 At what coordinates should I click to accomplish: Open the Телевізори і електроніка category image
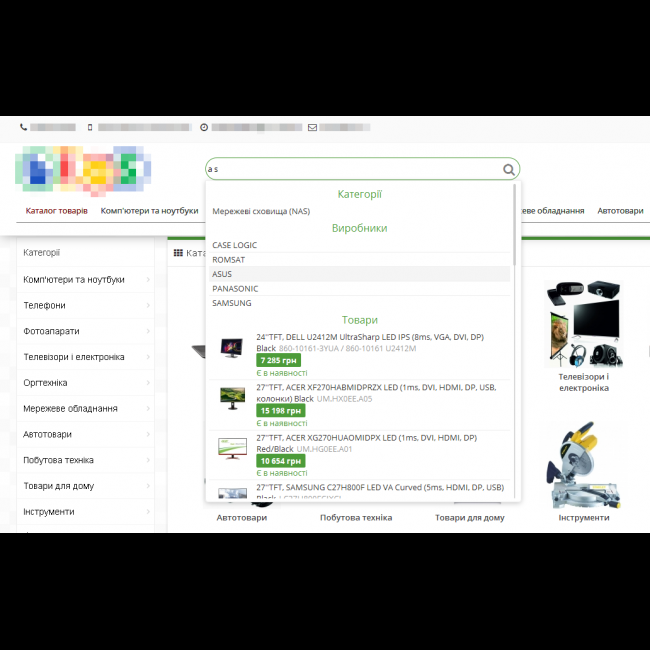pos(584,324)
